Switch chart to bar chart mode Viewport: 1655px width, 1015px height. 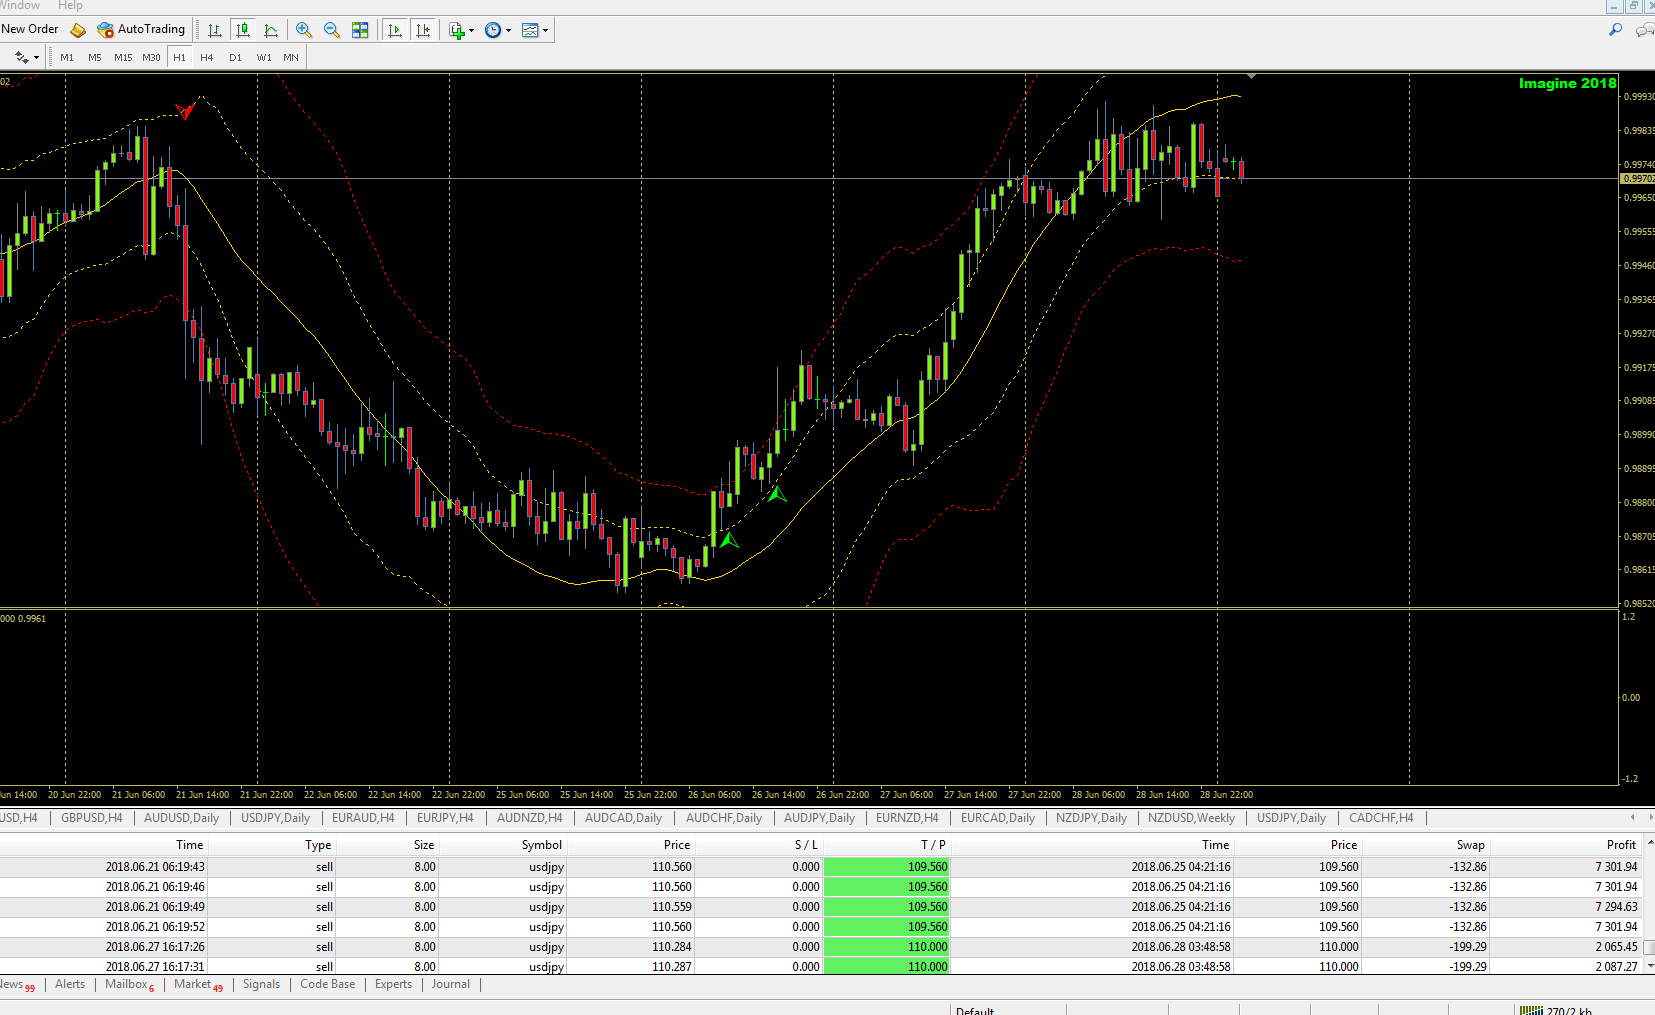(x=215, y=30)
